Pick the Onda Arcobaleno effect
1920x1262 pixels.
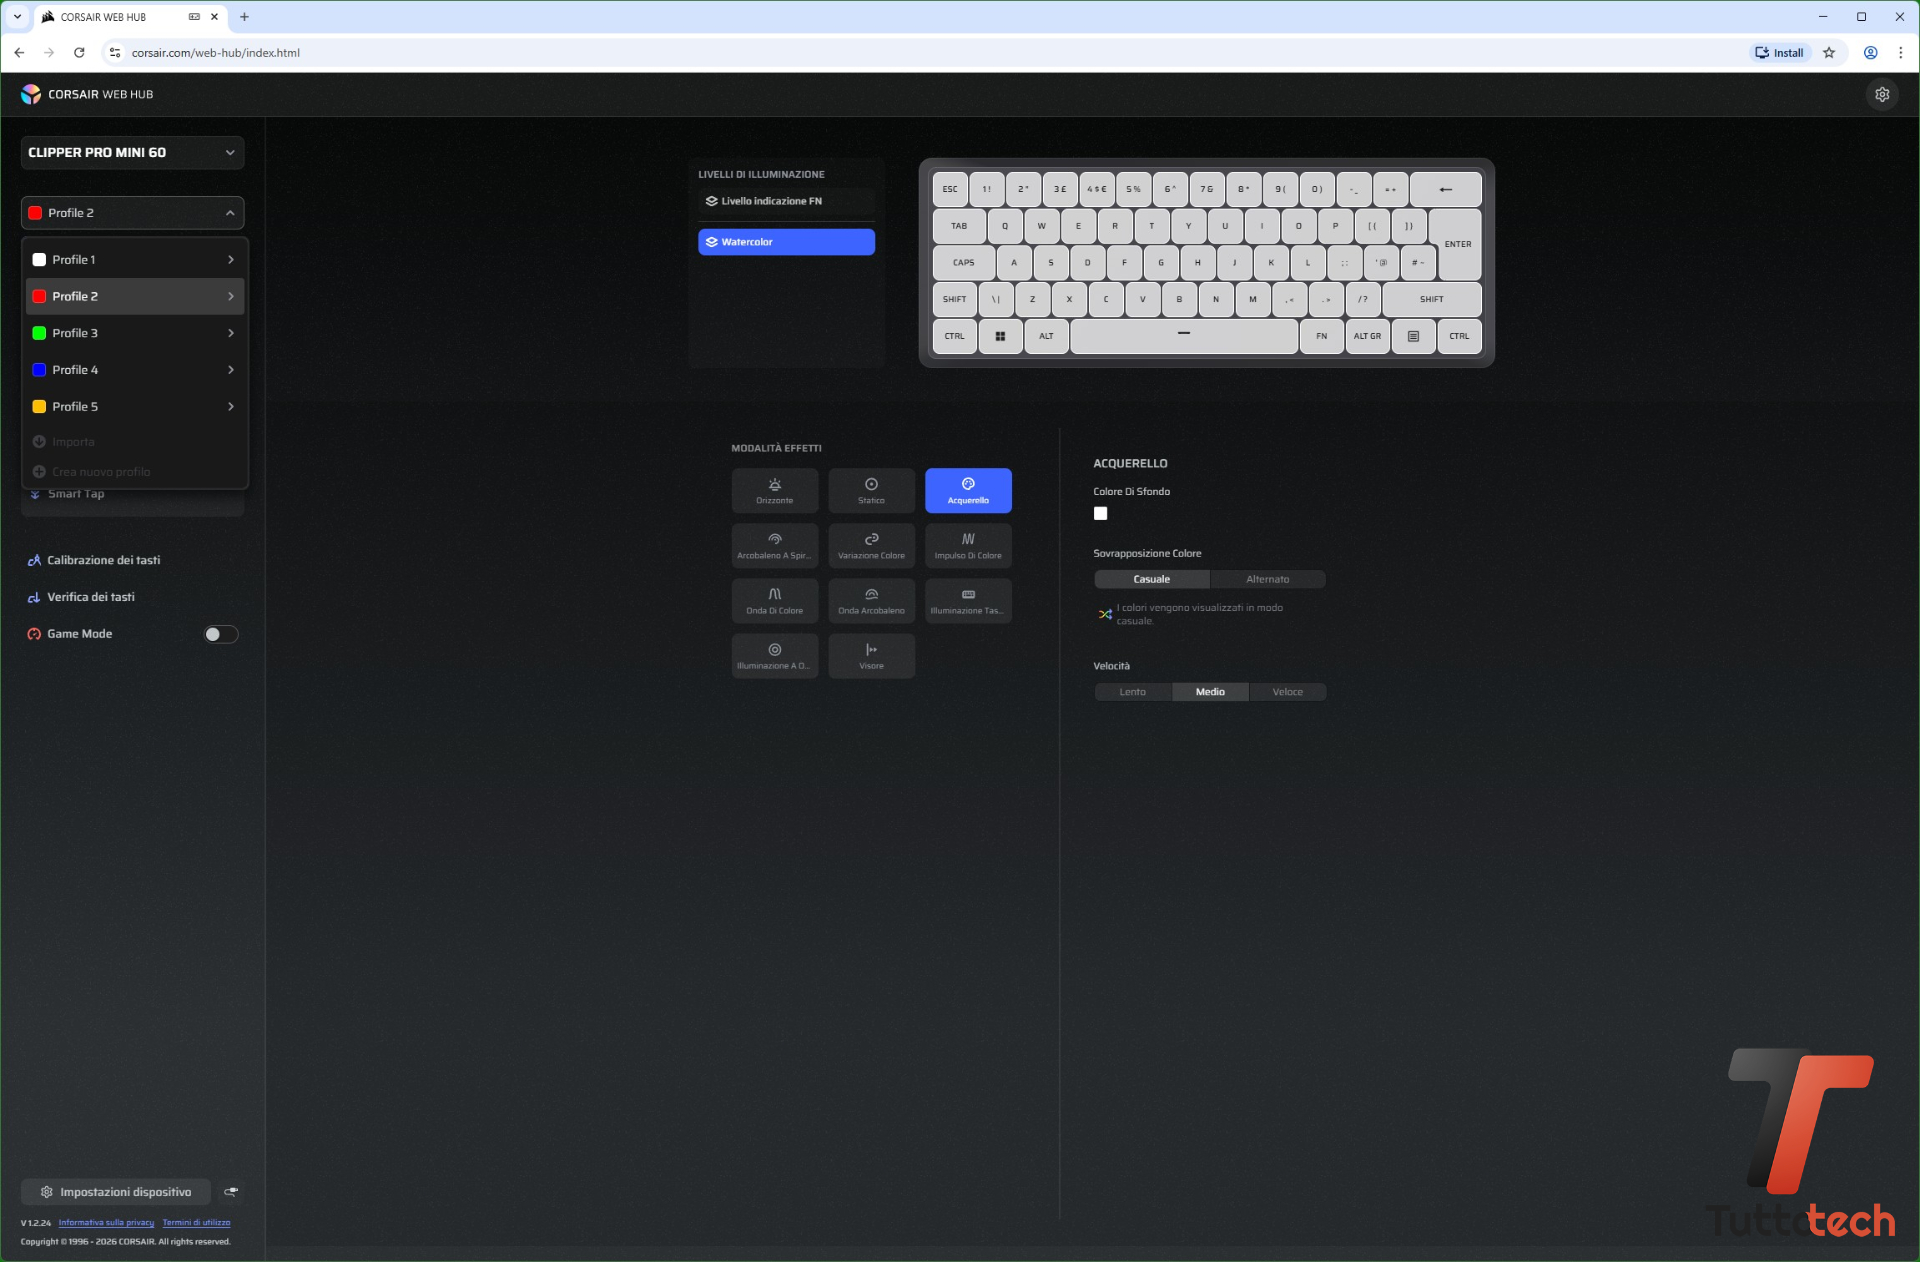click(x=871, y=600)
